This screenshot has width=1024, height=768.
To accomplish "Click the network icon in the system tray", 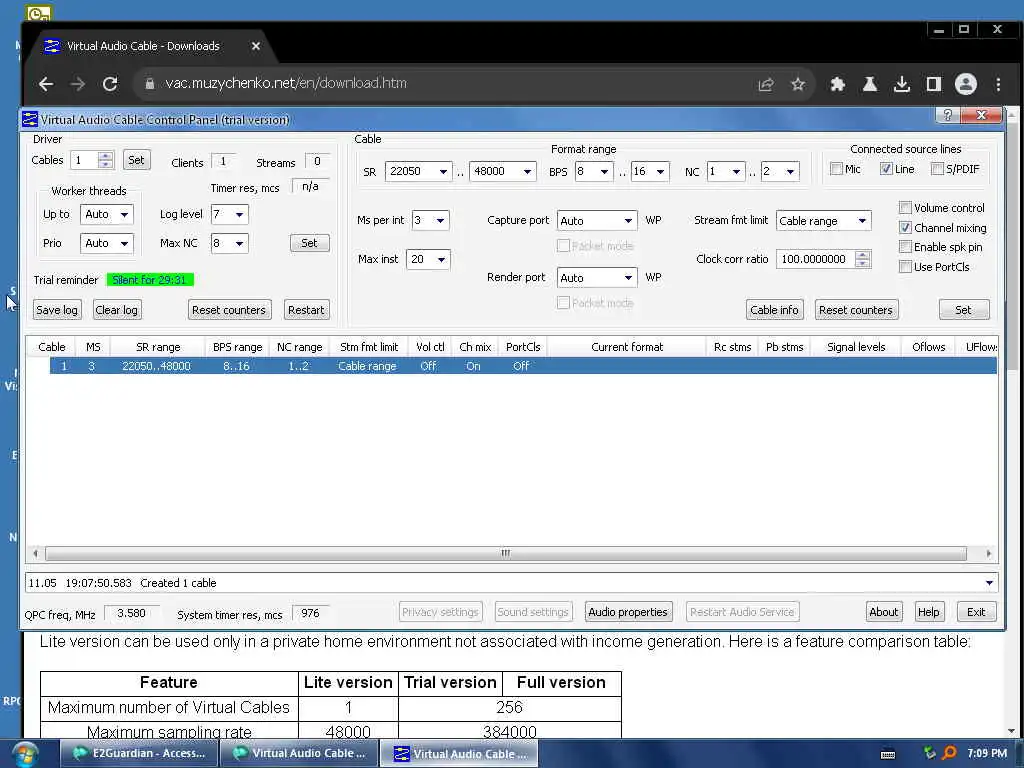I will coord(930,753).
